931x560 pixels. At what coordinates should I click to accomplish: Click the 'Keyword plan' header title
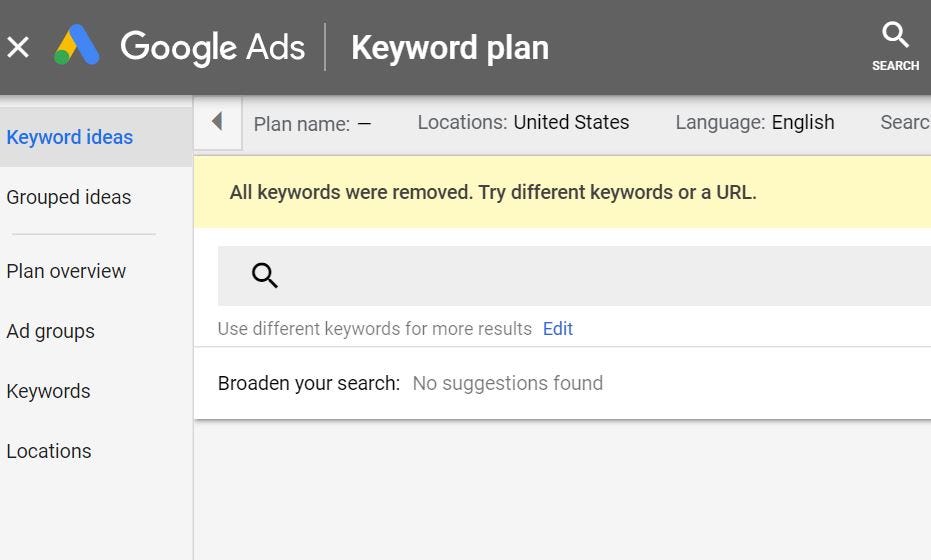(450, 47)
